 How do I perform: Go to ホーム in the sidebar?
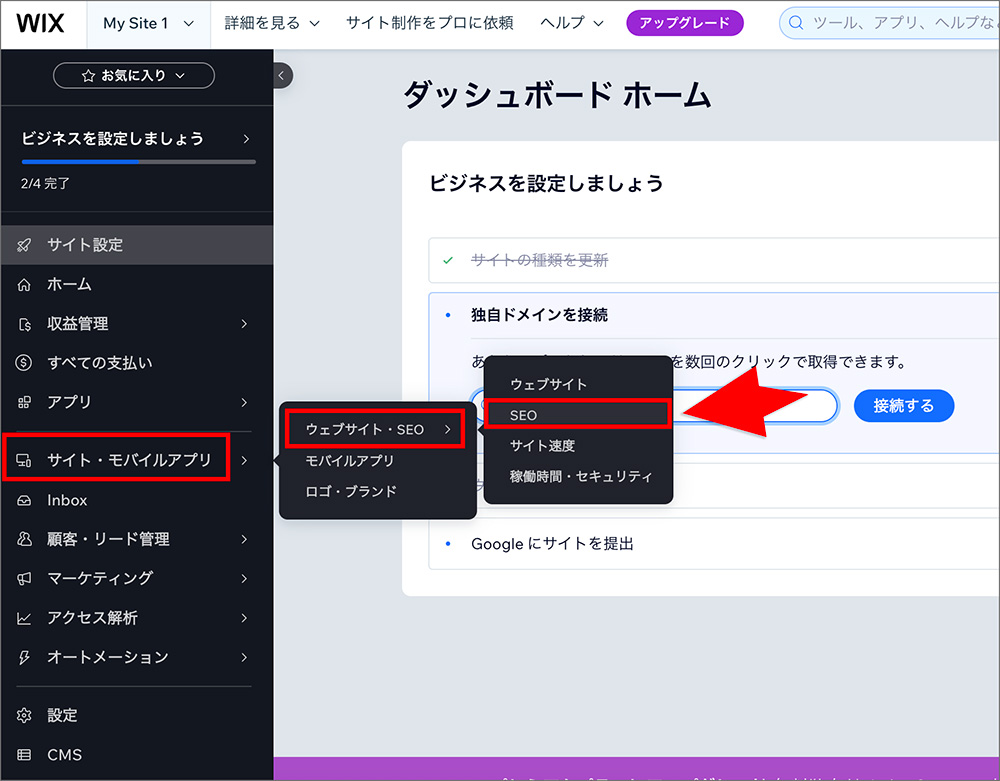[137, 284]
